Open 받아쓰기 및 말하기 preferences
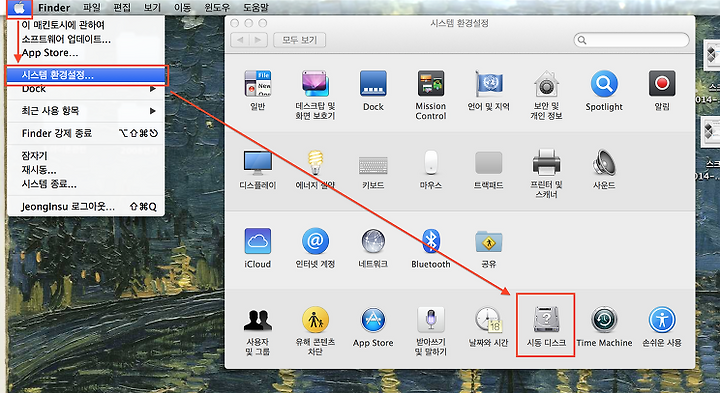The image size is (720, 393). click(431, 332)
